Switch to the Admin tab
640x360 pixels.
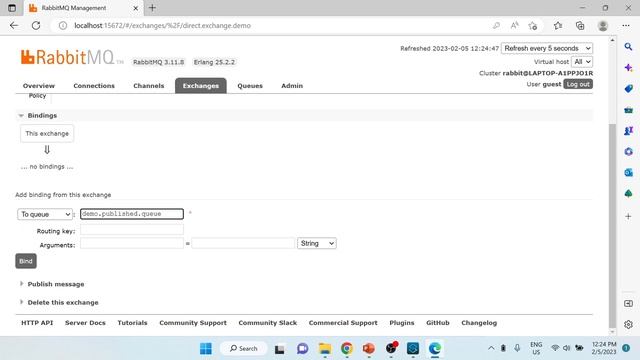292,86
